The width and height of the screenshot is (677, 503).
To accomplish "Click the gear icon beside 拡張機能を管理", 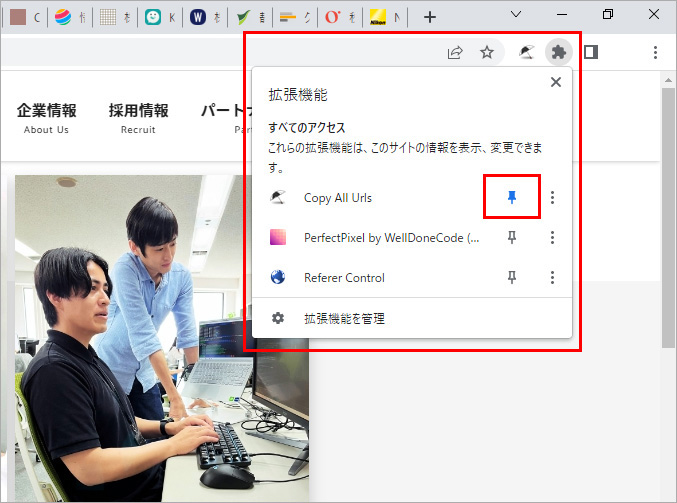I will point(278,318).
